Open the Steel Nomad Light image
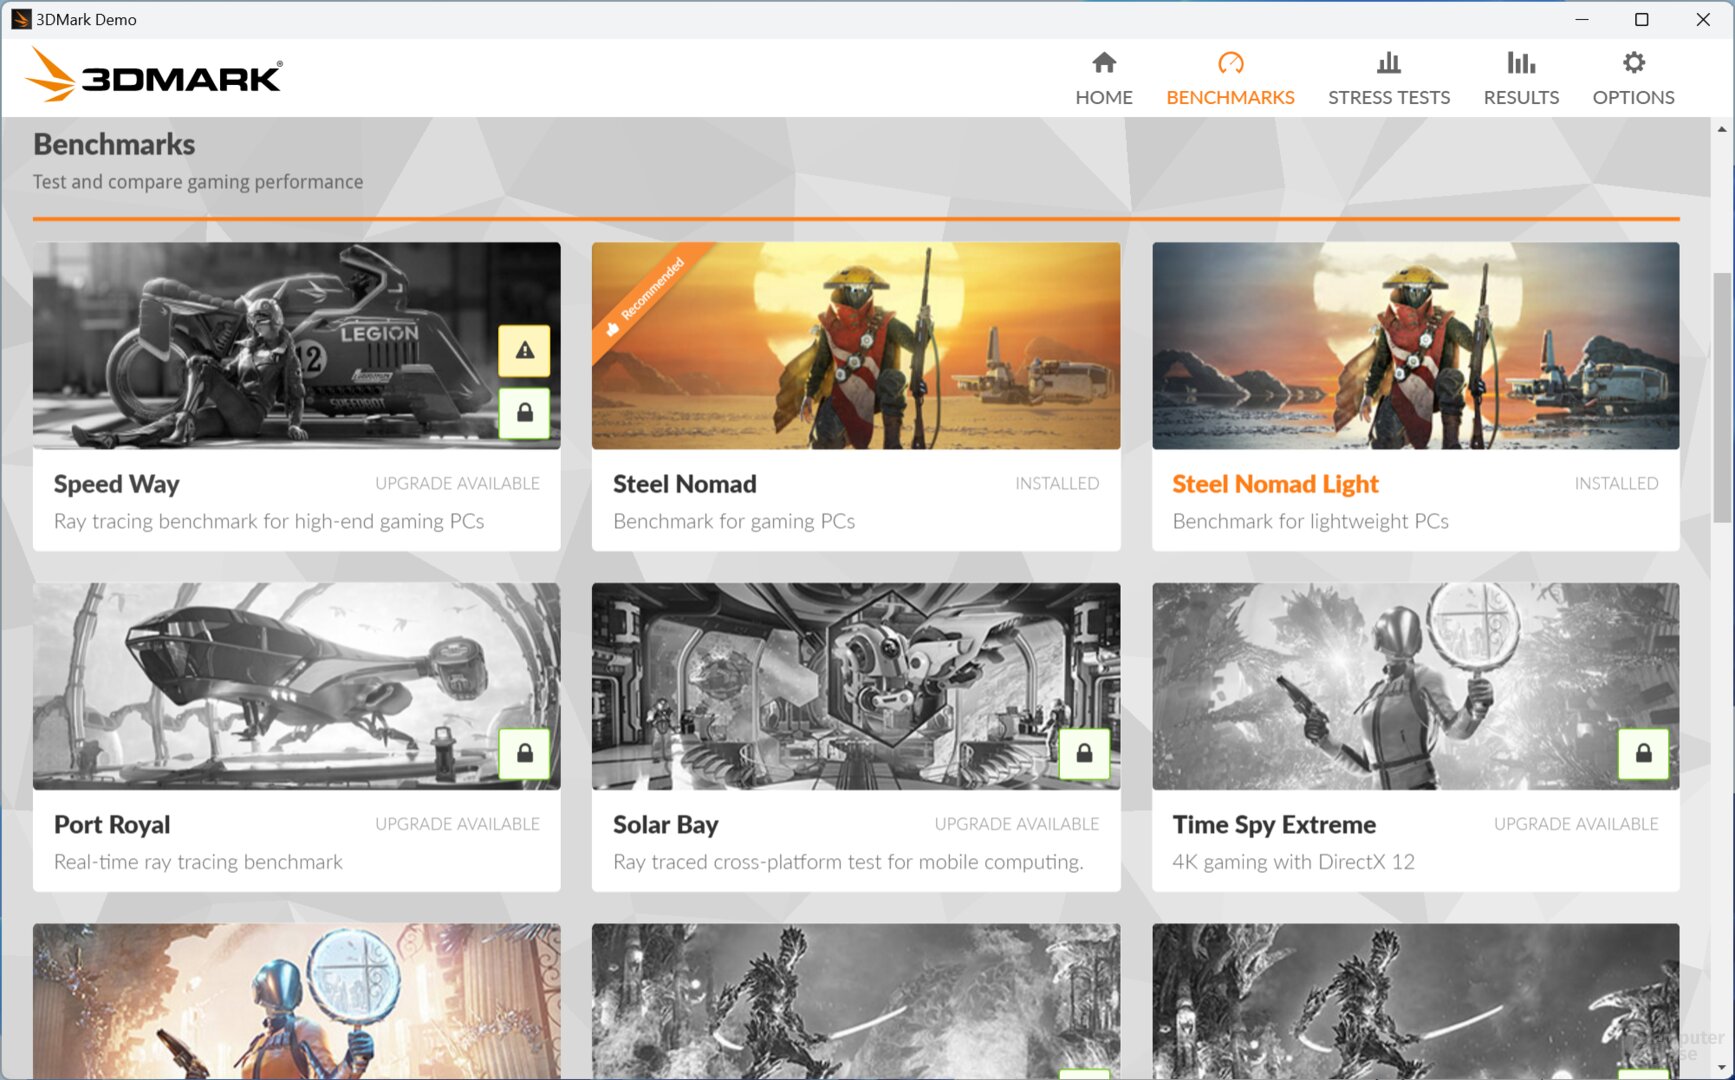Image resolution: width=1735 pixels, height=1080 pixels. [x=1415, y=346]
